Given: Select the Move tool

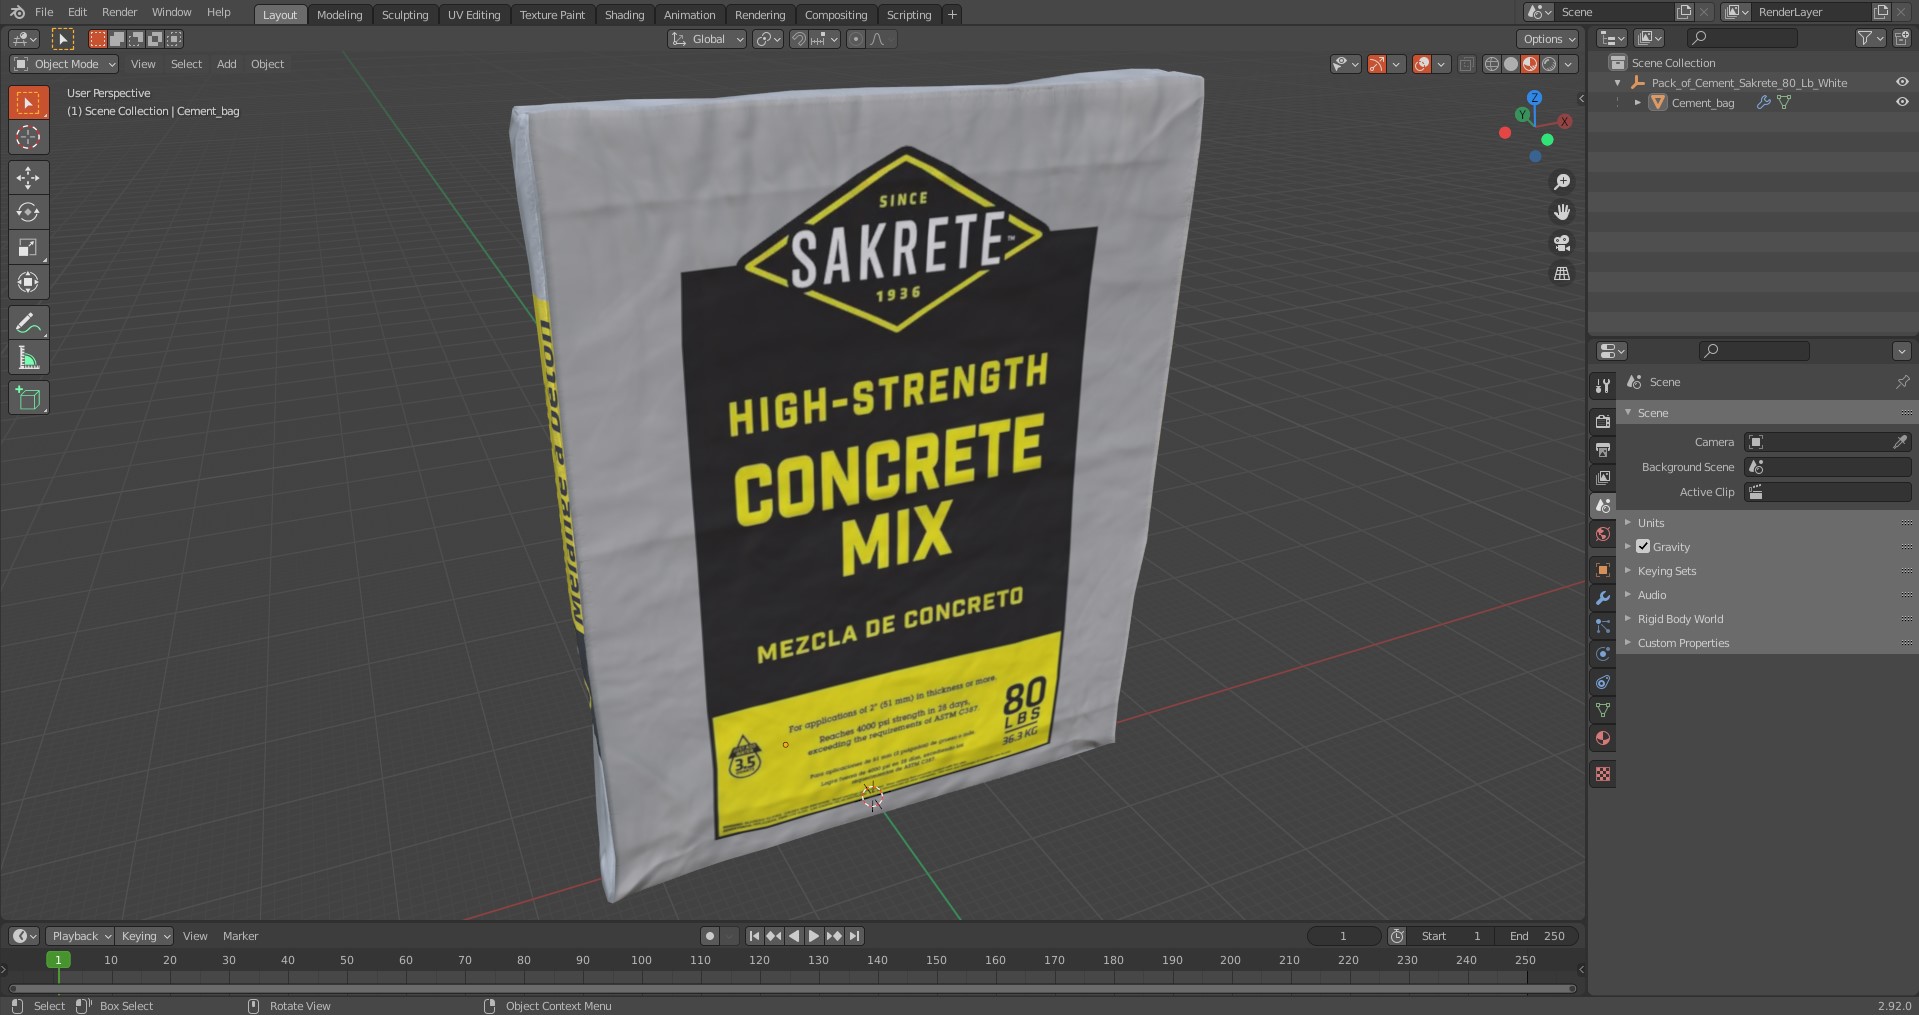Looking at the screenshot, I should (28, 178).
